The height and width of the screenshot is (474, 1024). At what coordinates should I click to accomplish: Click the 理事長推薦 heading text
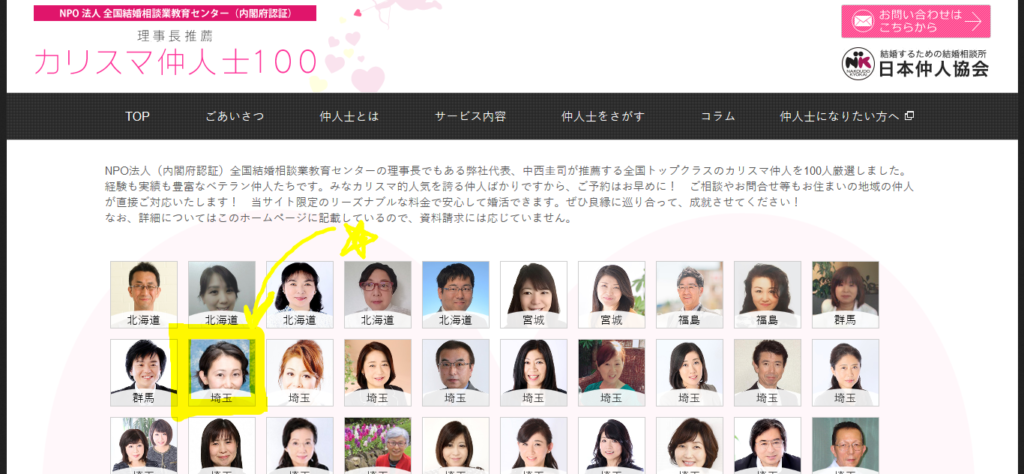tap(175, 35)
